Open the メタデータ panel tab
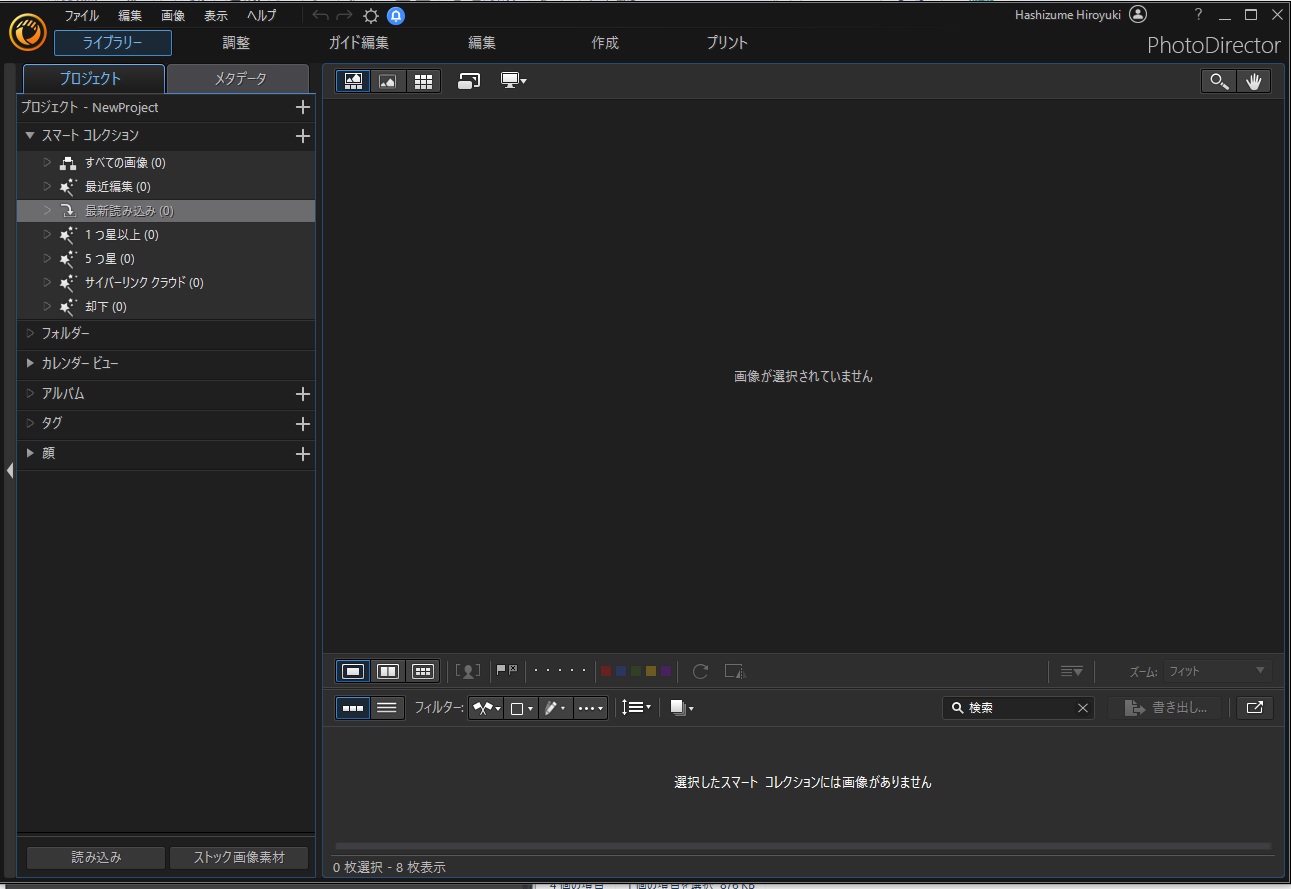1291x889 pixels. (240, 79)
